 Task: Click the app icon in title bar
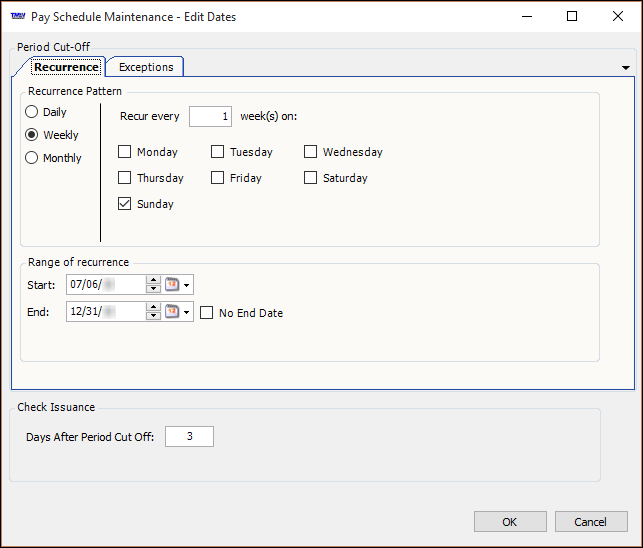coord(17,17)
